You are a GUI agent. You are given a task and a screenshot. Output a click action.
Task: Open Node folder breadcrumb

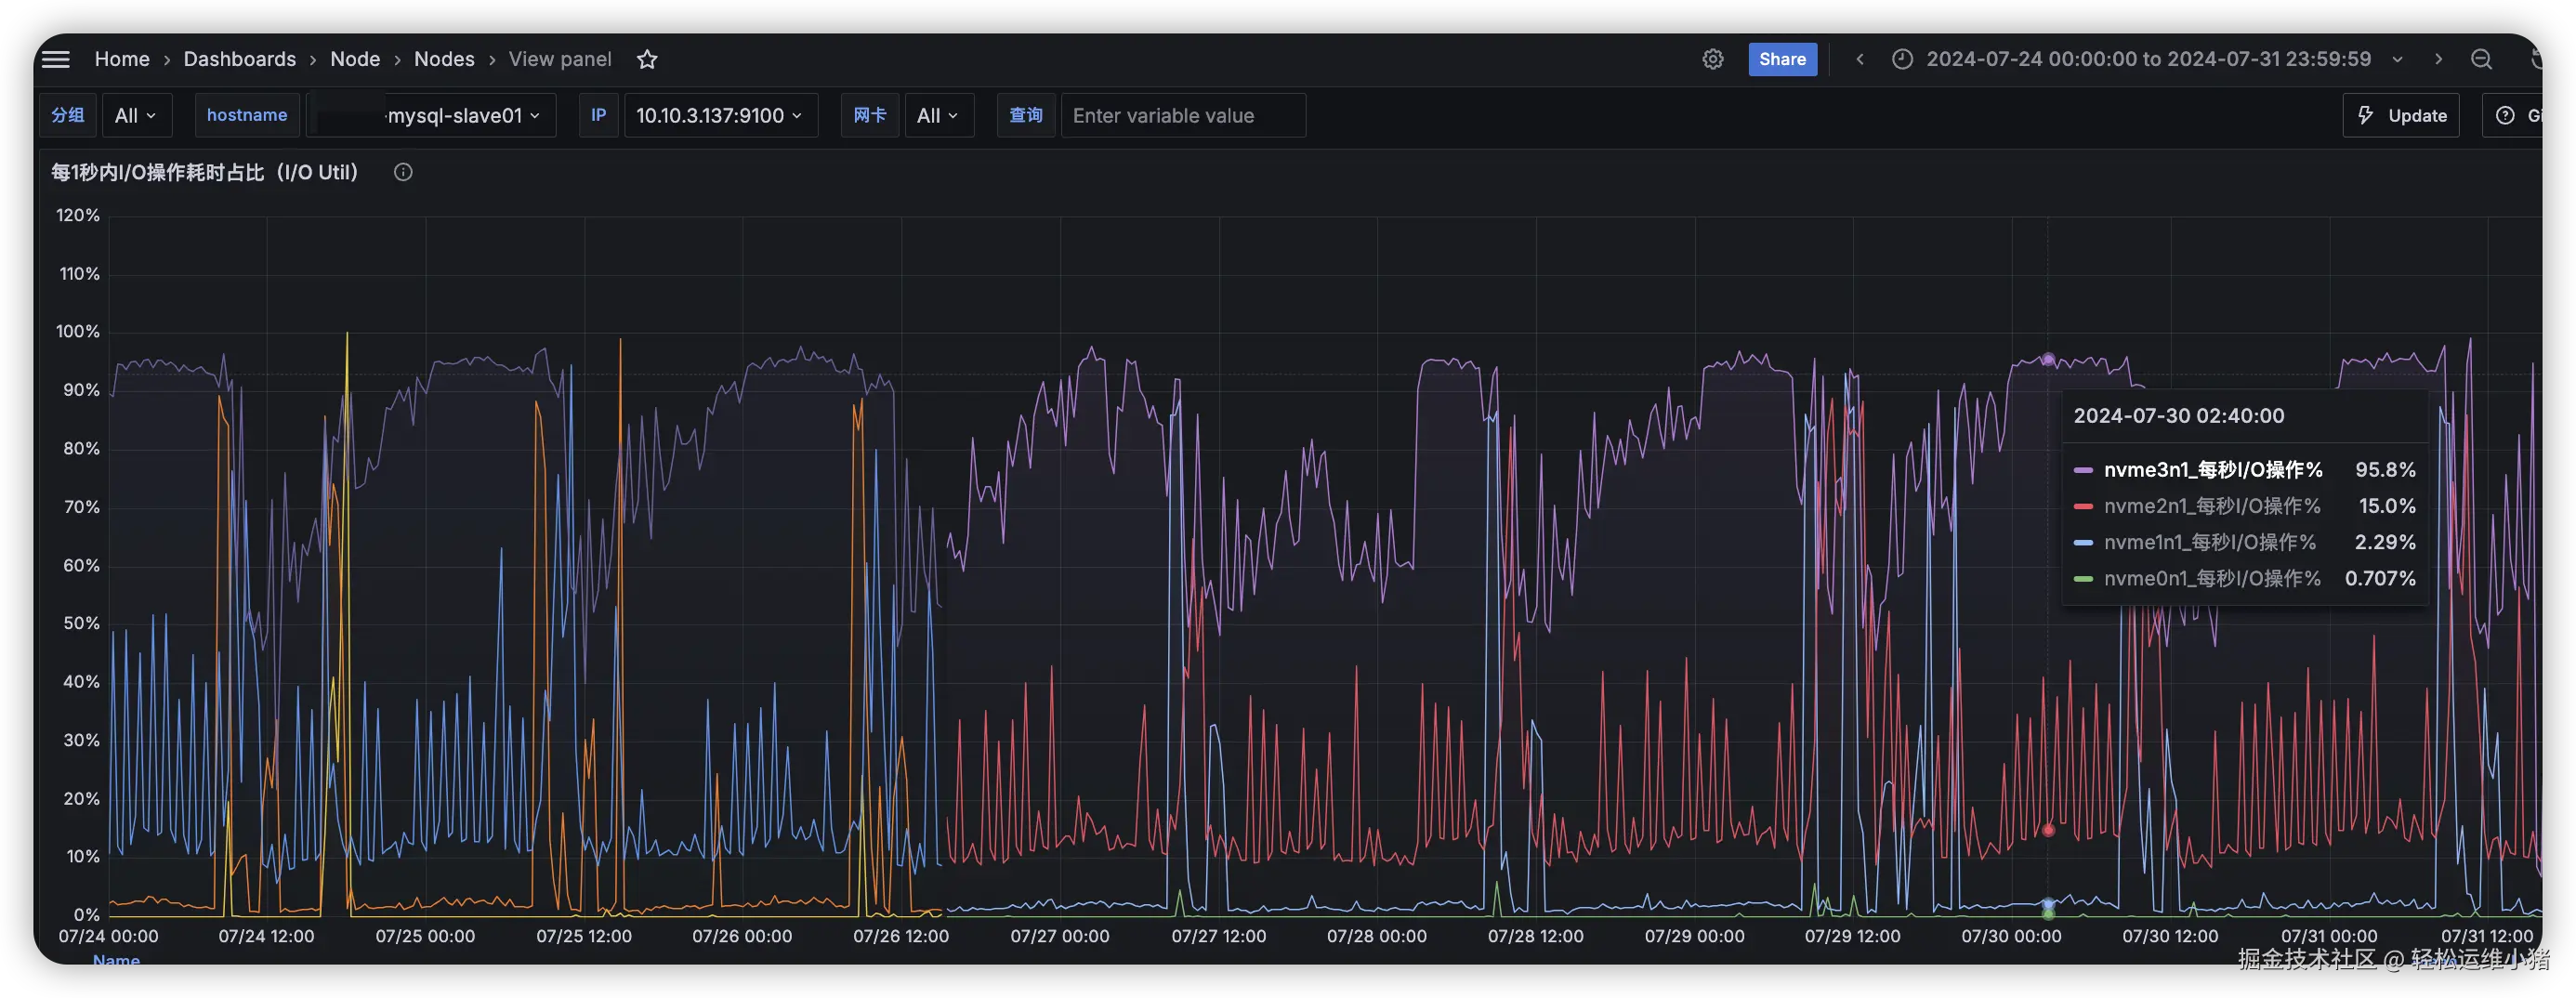pos(355,59)
